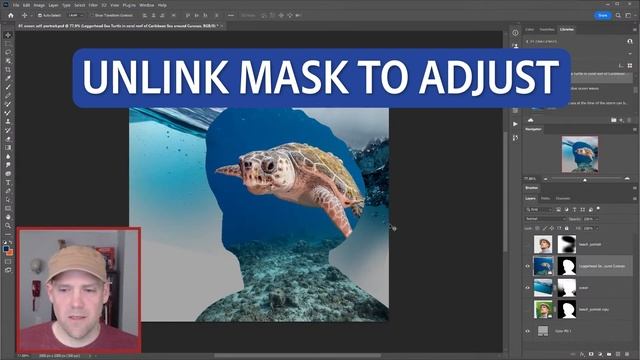Select the ocean layer mask thumbnail
Viewport: 640px width, 360px height.
coord(567,288)
